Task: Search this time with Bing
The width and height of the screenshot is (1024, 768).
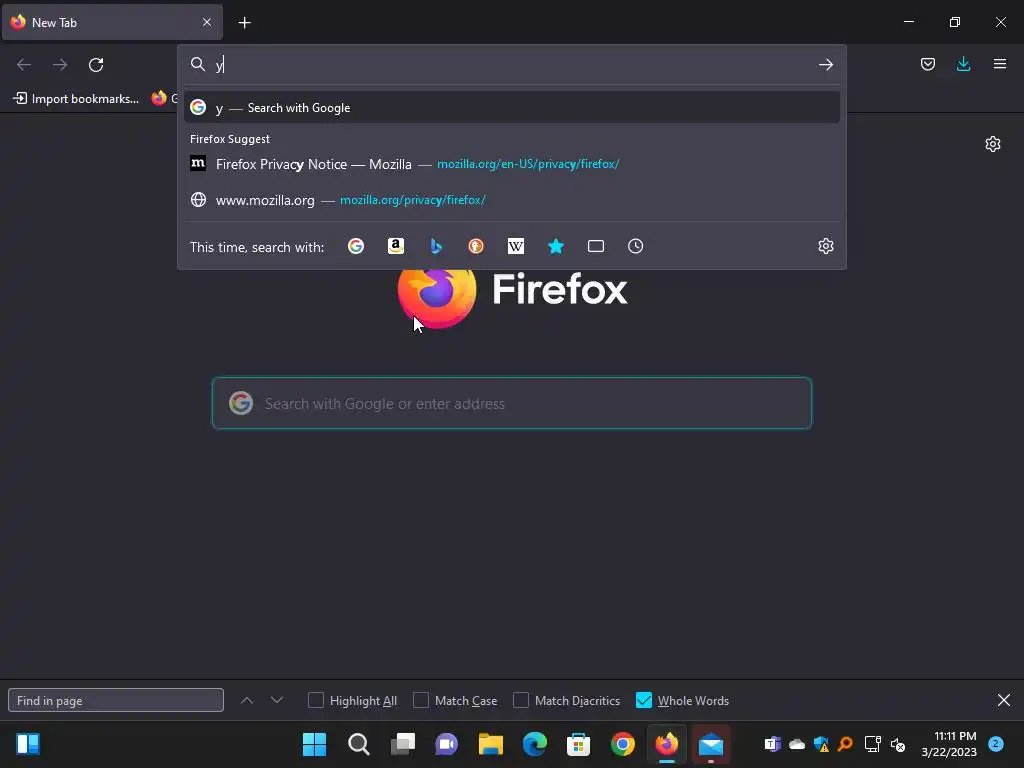Action: [x=436, y=246]
